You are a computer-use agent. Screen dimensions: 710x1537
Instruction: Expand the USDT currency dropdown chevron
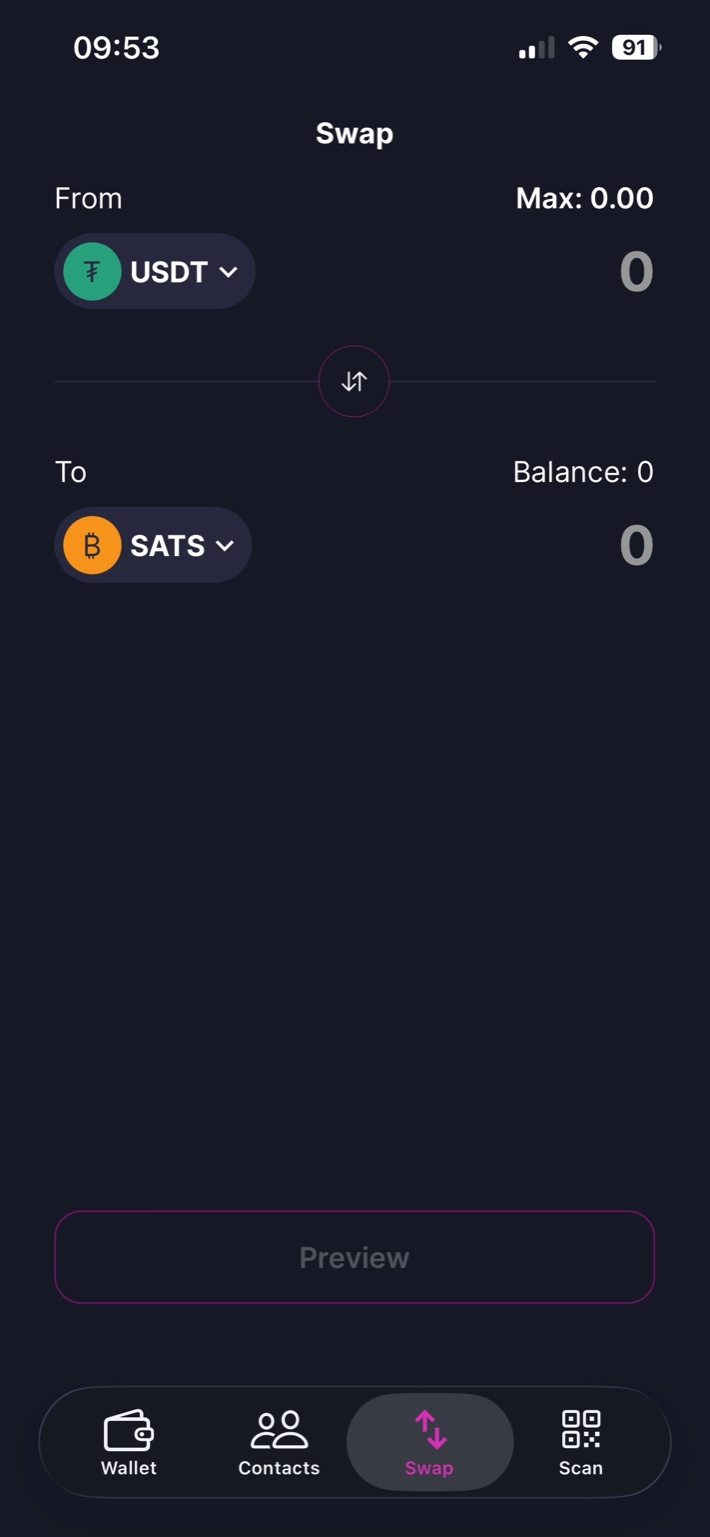tap(228, 272)
